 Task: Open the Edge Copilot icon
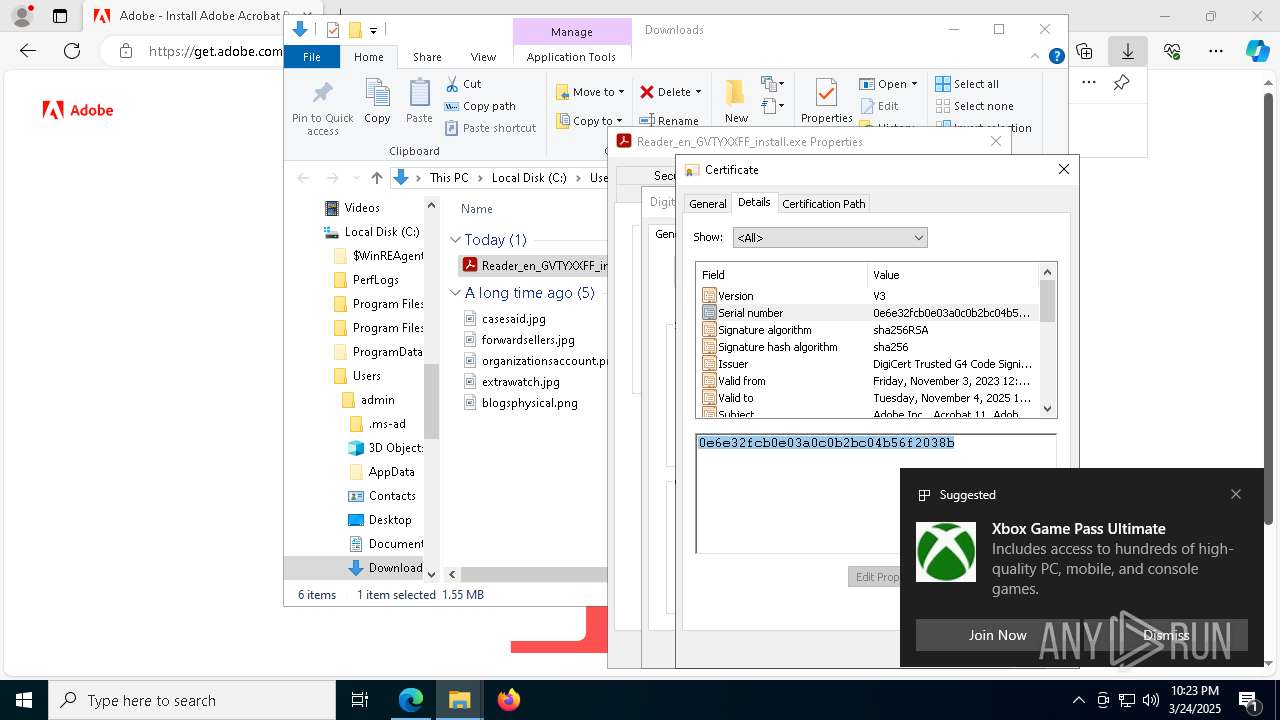pyautogui.click(x=1257, y=51)
